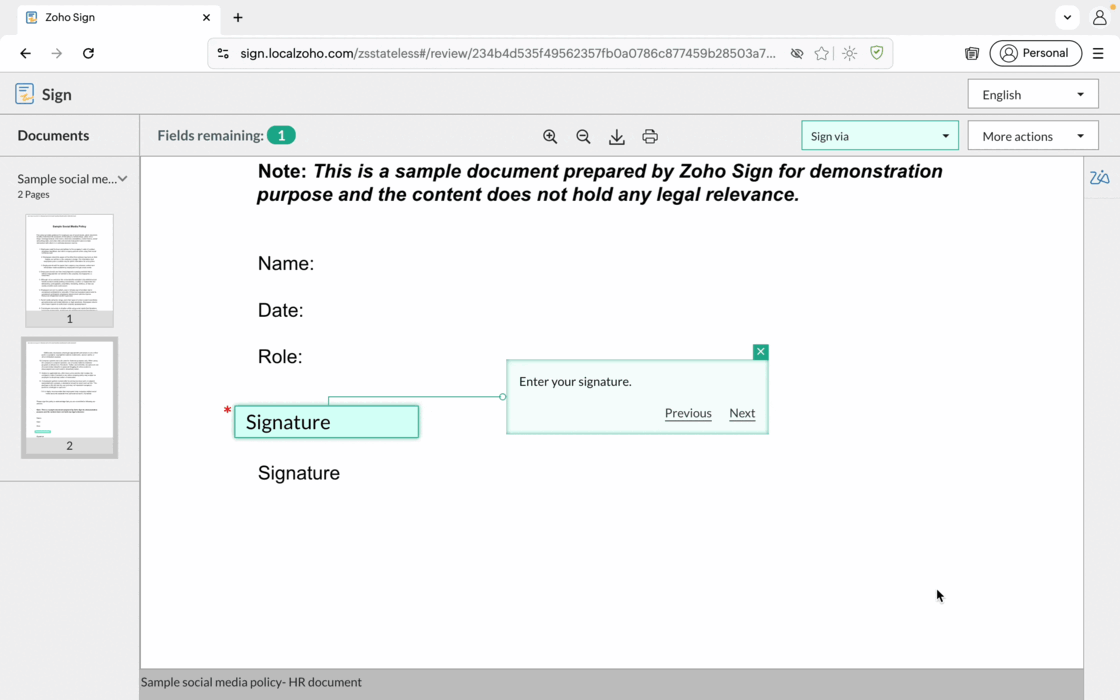Open a new browser tab
This screenshot has height=700, width=1120.
[238, 18]
